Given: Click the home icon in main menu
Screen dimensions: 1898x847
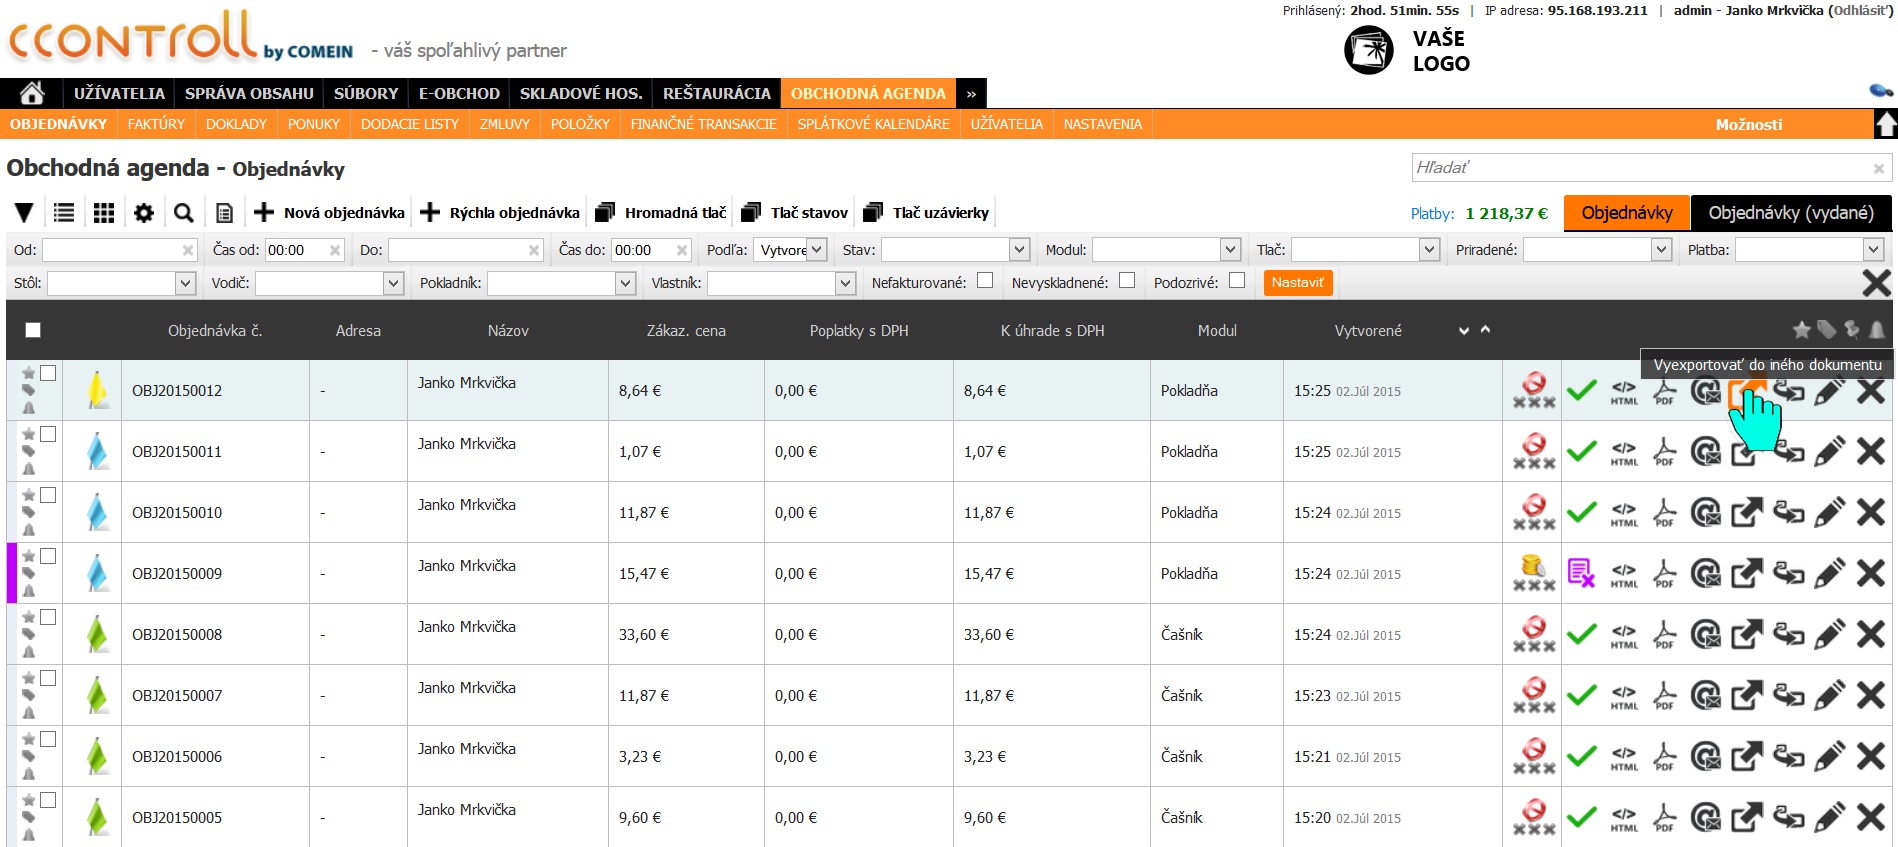Looking at the screenshot, I should click(32, 93).
